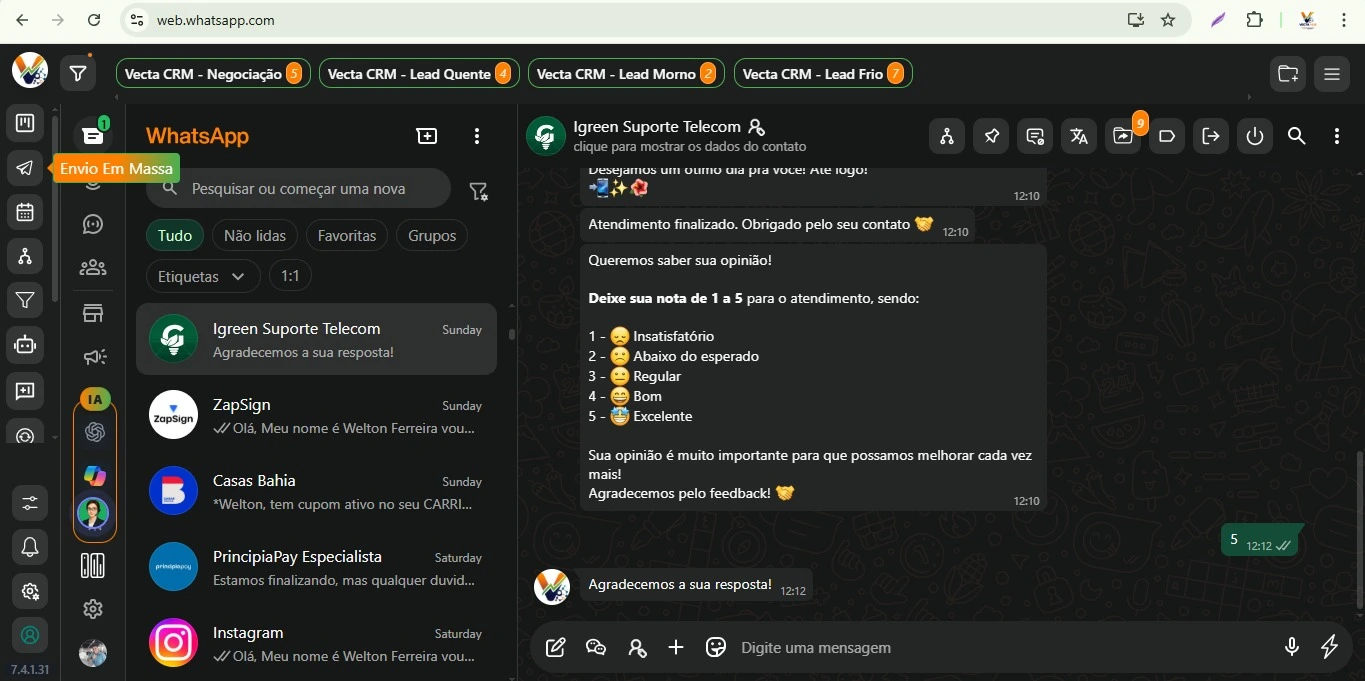This screenshot has width=1365, height=681.
Task: Open WhatsApp settings gear icon
Action: (93, 609)
